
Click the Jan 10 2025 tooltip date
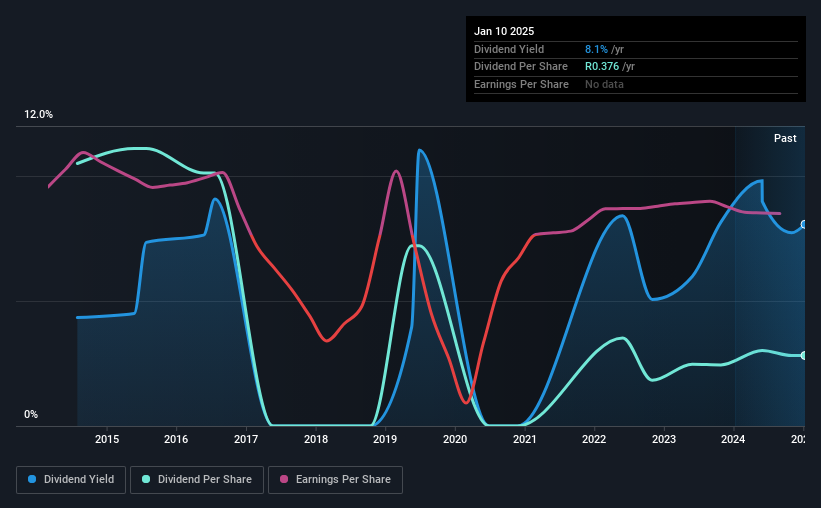coord(504,31)
